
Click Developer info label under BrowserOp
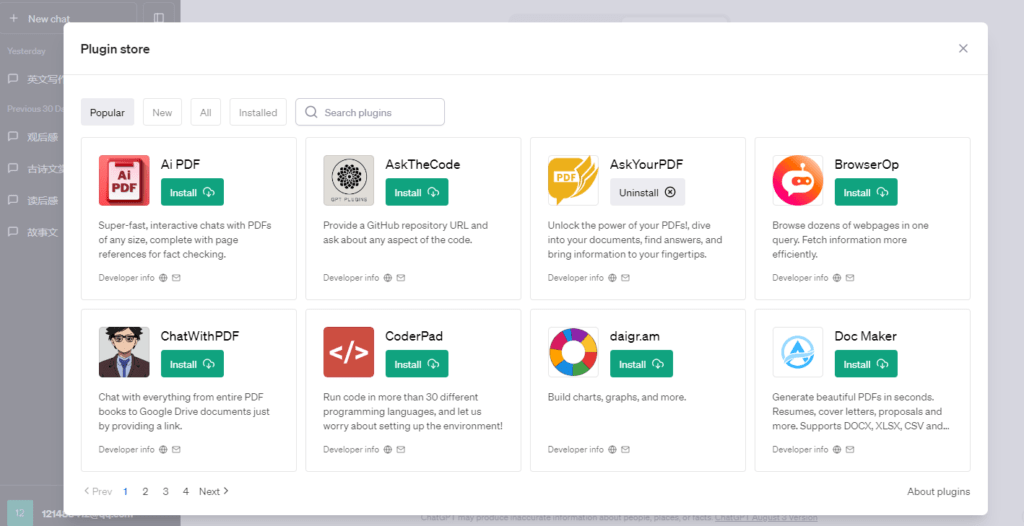tap(801, 278)
